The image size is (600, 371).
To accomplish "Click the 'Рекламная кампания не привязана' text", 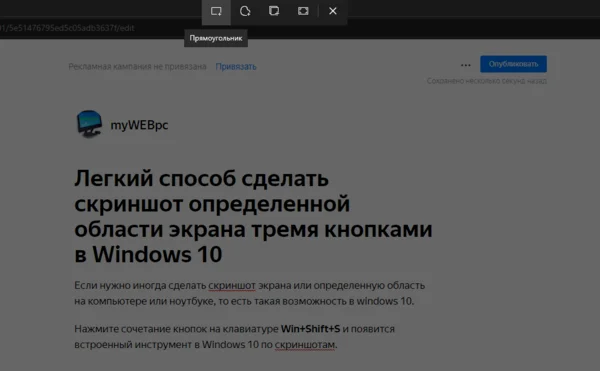I will click(137, 67).
